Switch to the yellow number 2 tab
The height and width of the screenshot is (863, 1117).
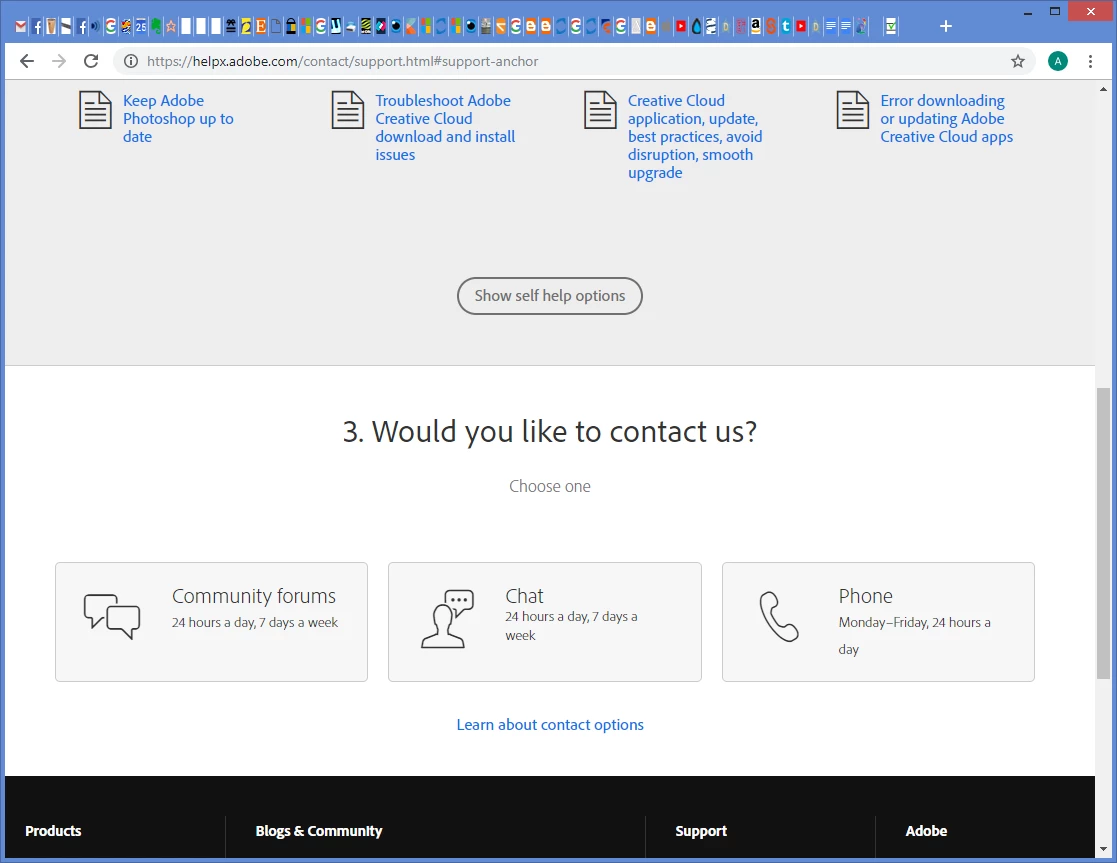click(x=246, y=27)
